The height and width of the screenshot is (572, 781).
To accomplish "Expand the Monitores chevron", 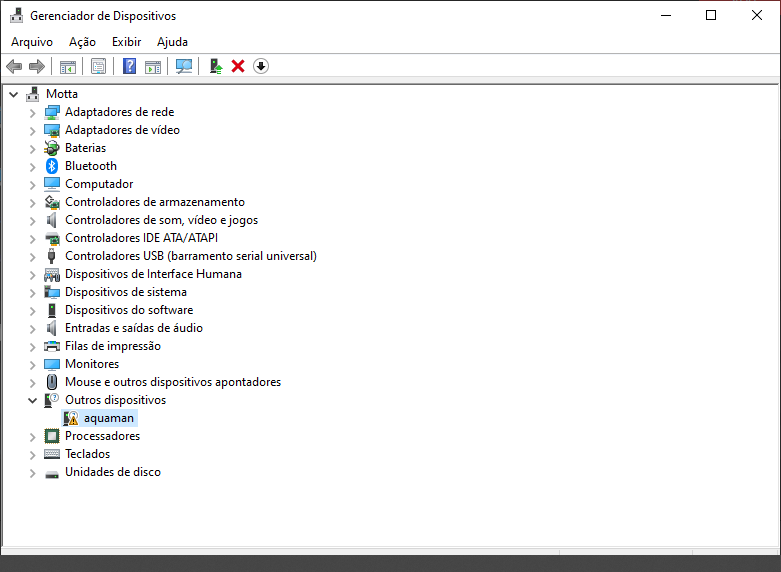I will pyautogui.click(x=32, y=365).
